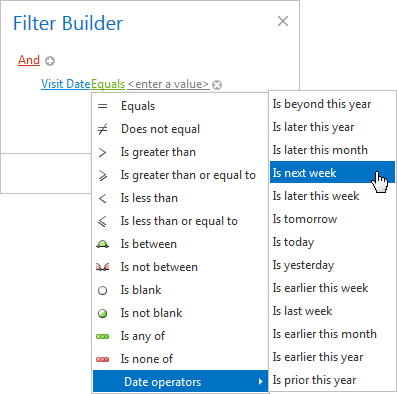This screenshot has height=394, width=397.
Task: Choose the Is greater than icon
Action: (x=102, y=152)
